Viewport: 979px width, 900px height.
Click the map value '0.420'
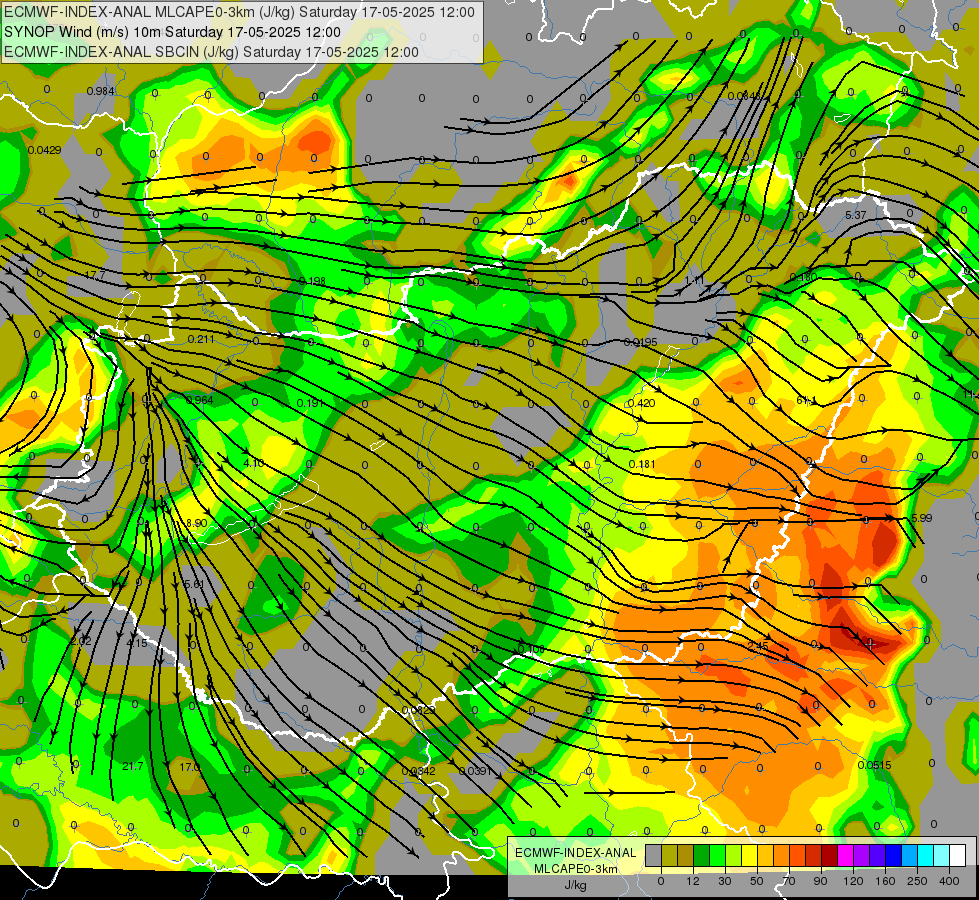(x=642, y=403)
